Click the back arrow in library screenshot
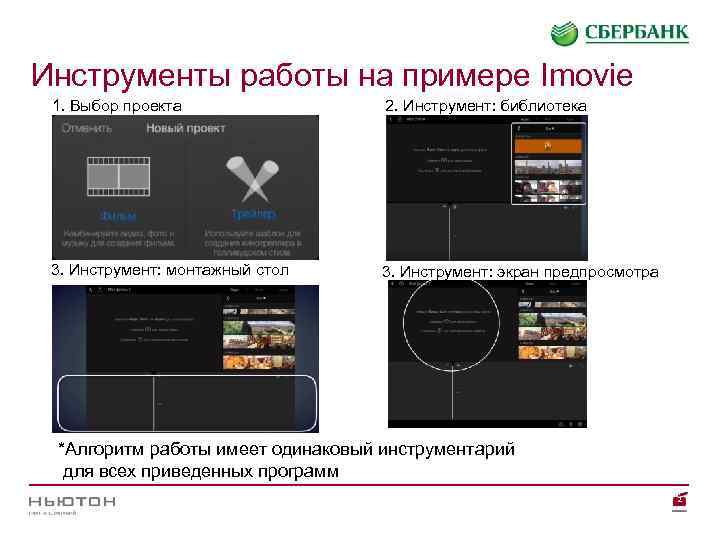Viewport: 720px width, 540px height. pyautogui.click(x=391, y=119)
